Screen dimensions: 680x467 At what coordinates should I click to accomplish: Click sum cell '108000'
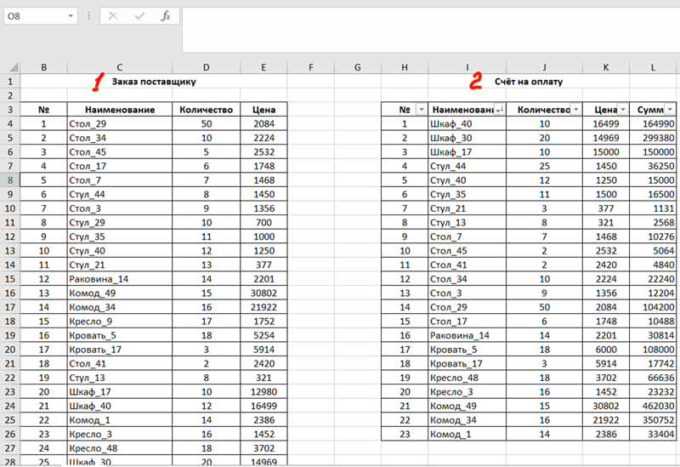[653, 349]
